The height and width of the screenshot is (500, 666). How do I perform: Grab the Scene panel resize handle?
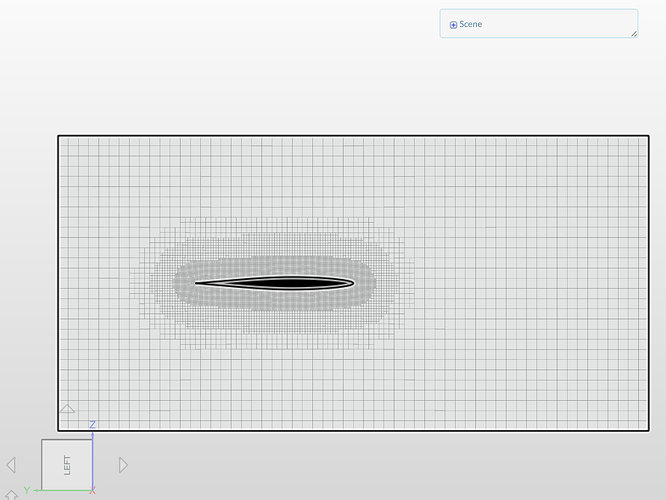tap(634, 34)
